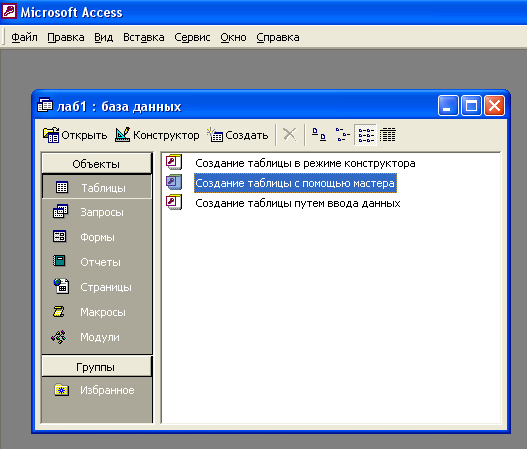Click the Группы header button
The image size is (527, 449).
click(x=96, y=367)
